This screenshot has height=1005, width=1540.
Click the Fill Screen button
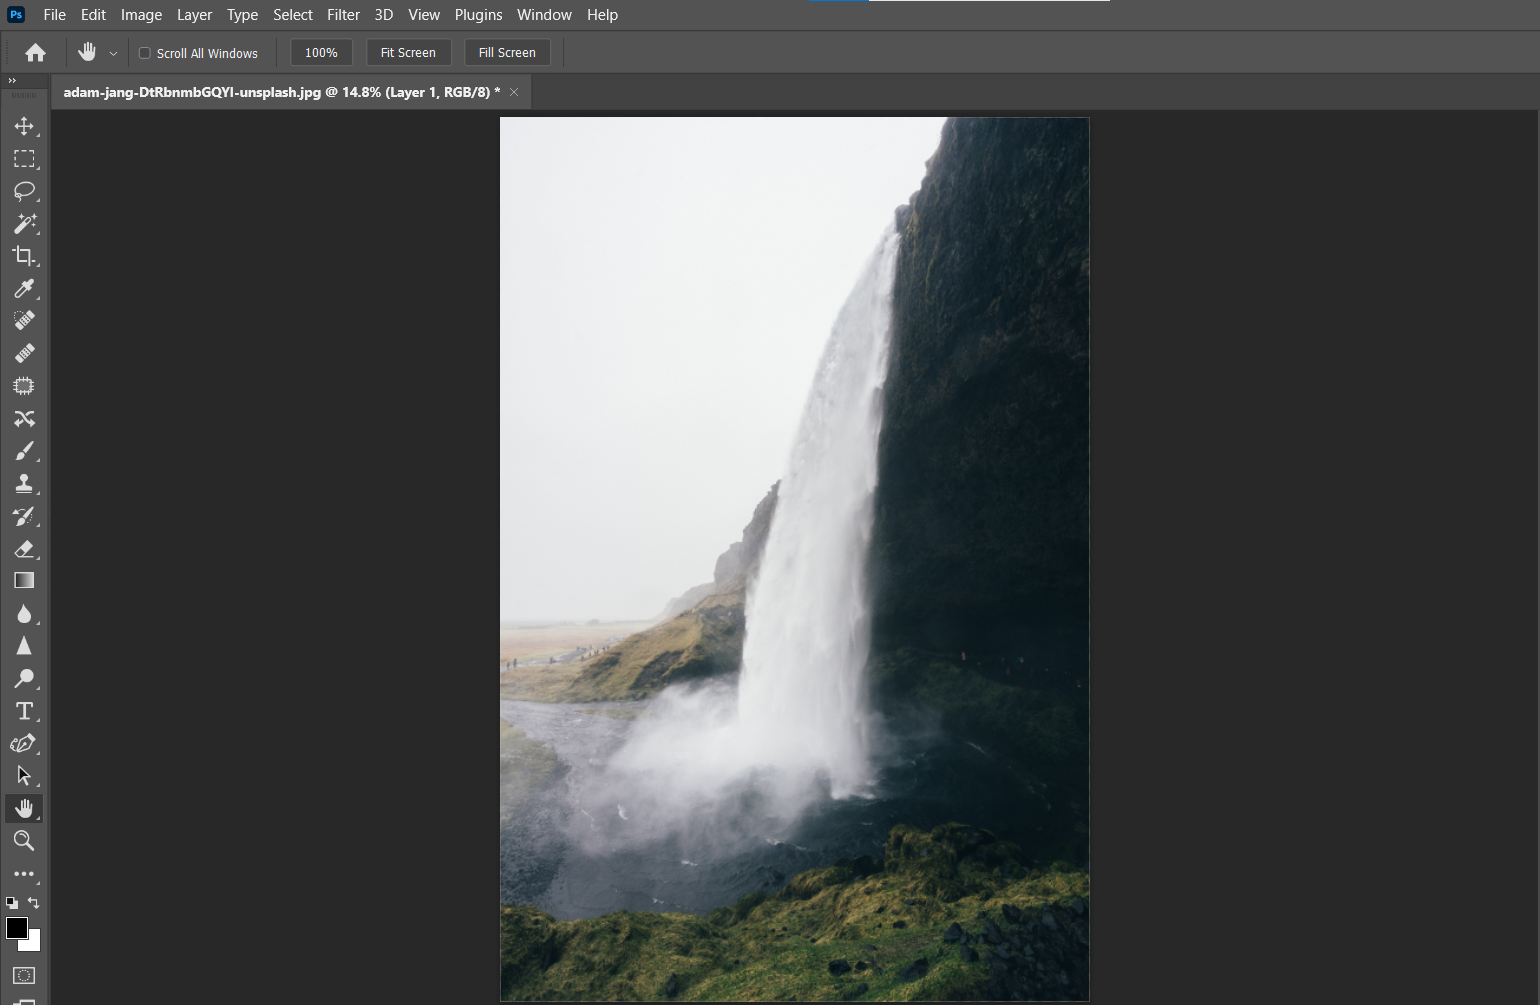507,53
